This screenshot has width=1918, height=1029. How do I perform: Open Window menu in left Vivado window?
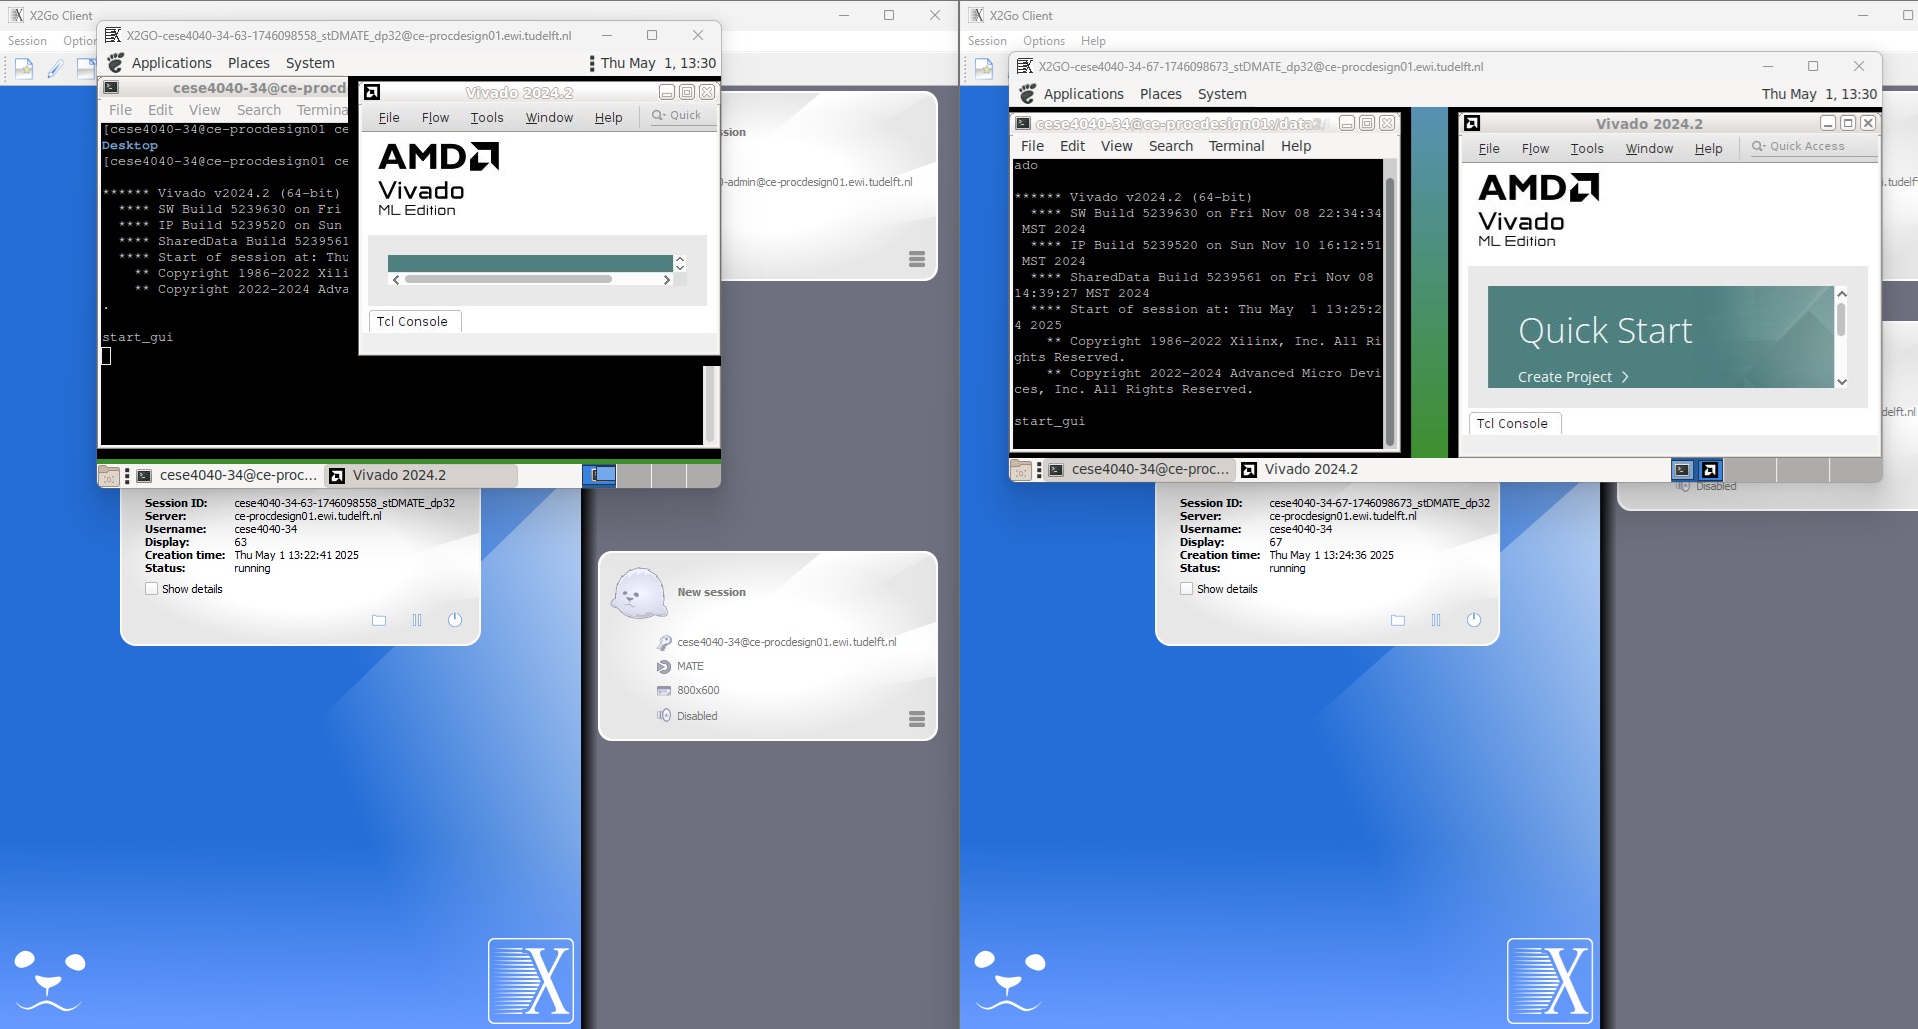tap(549, 117)
